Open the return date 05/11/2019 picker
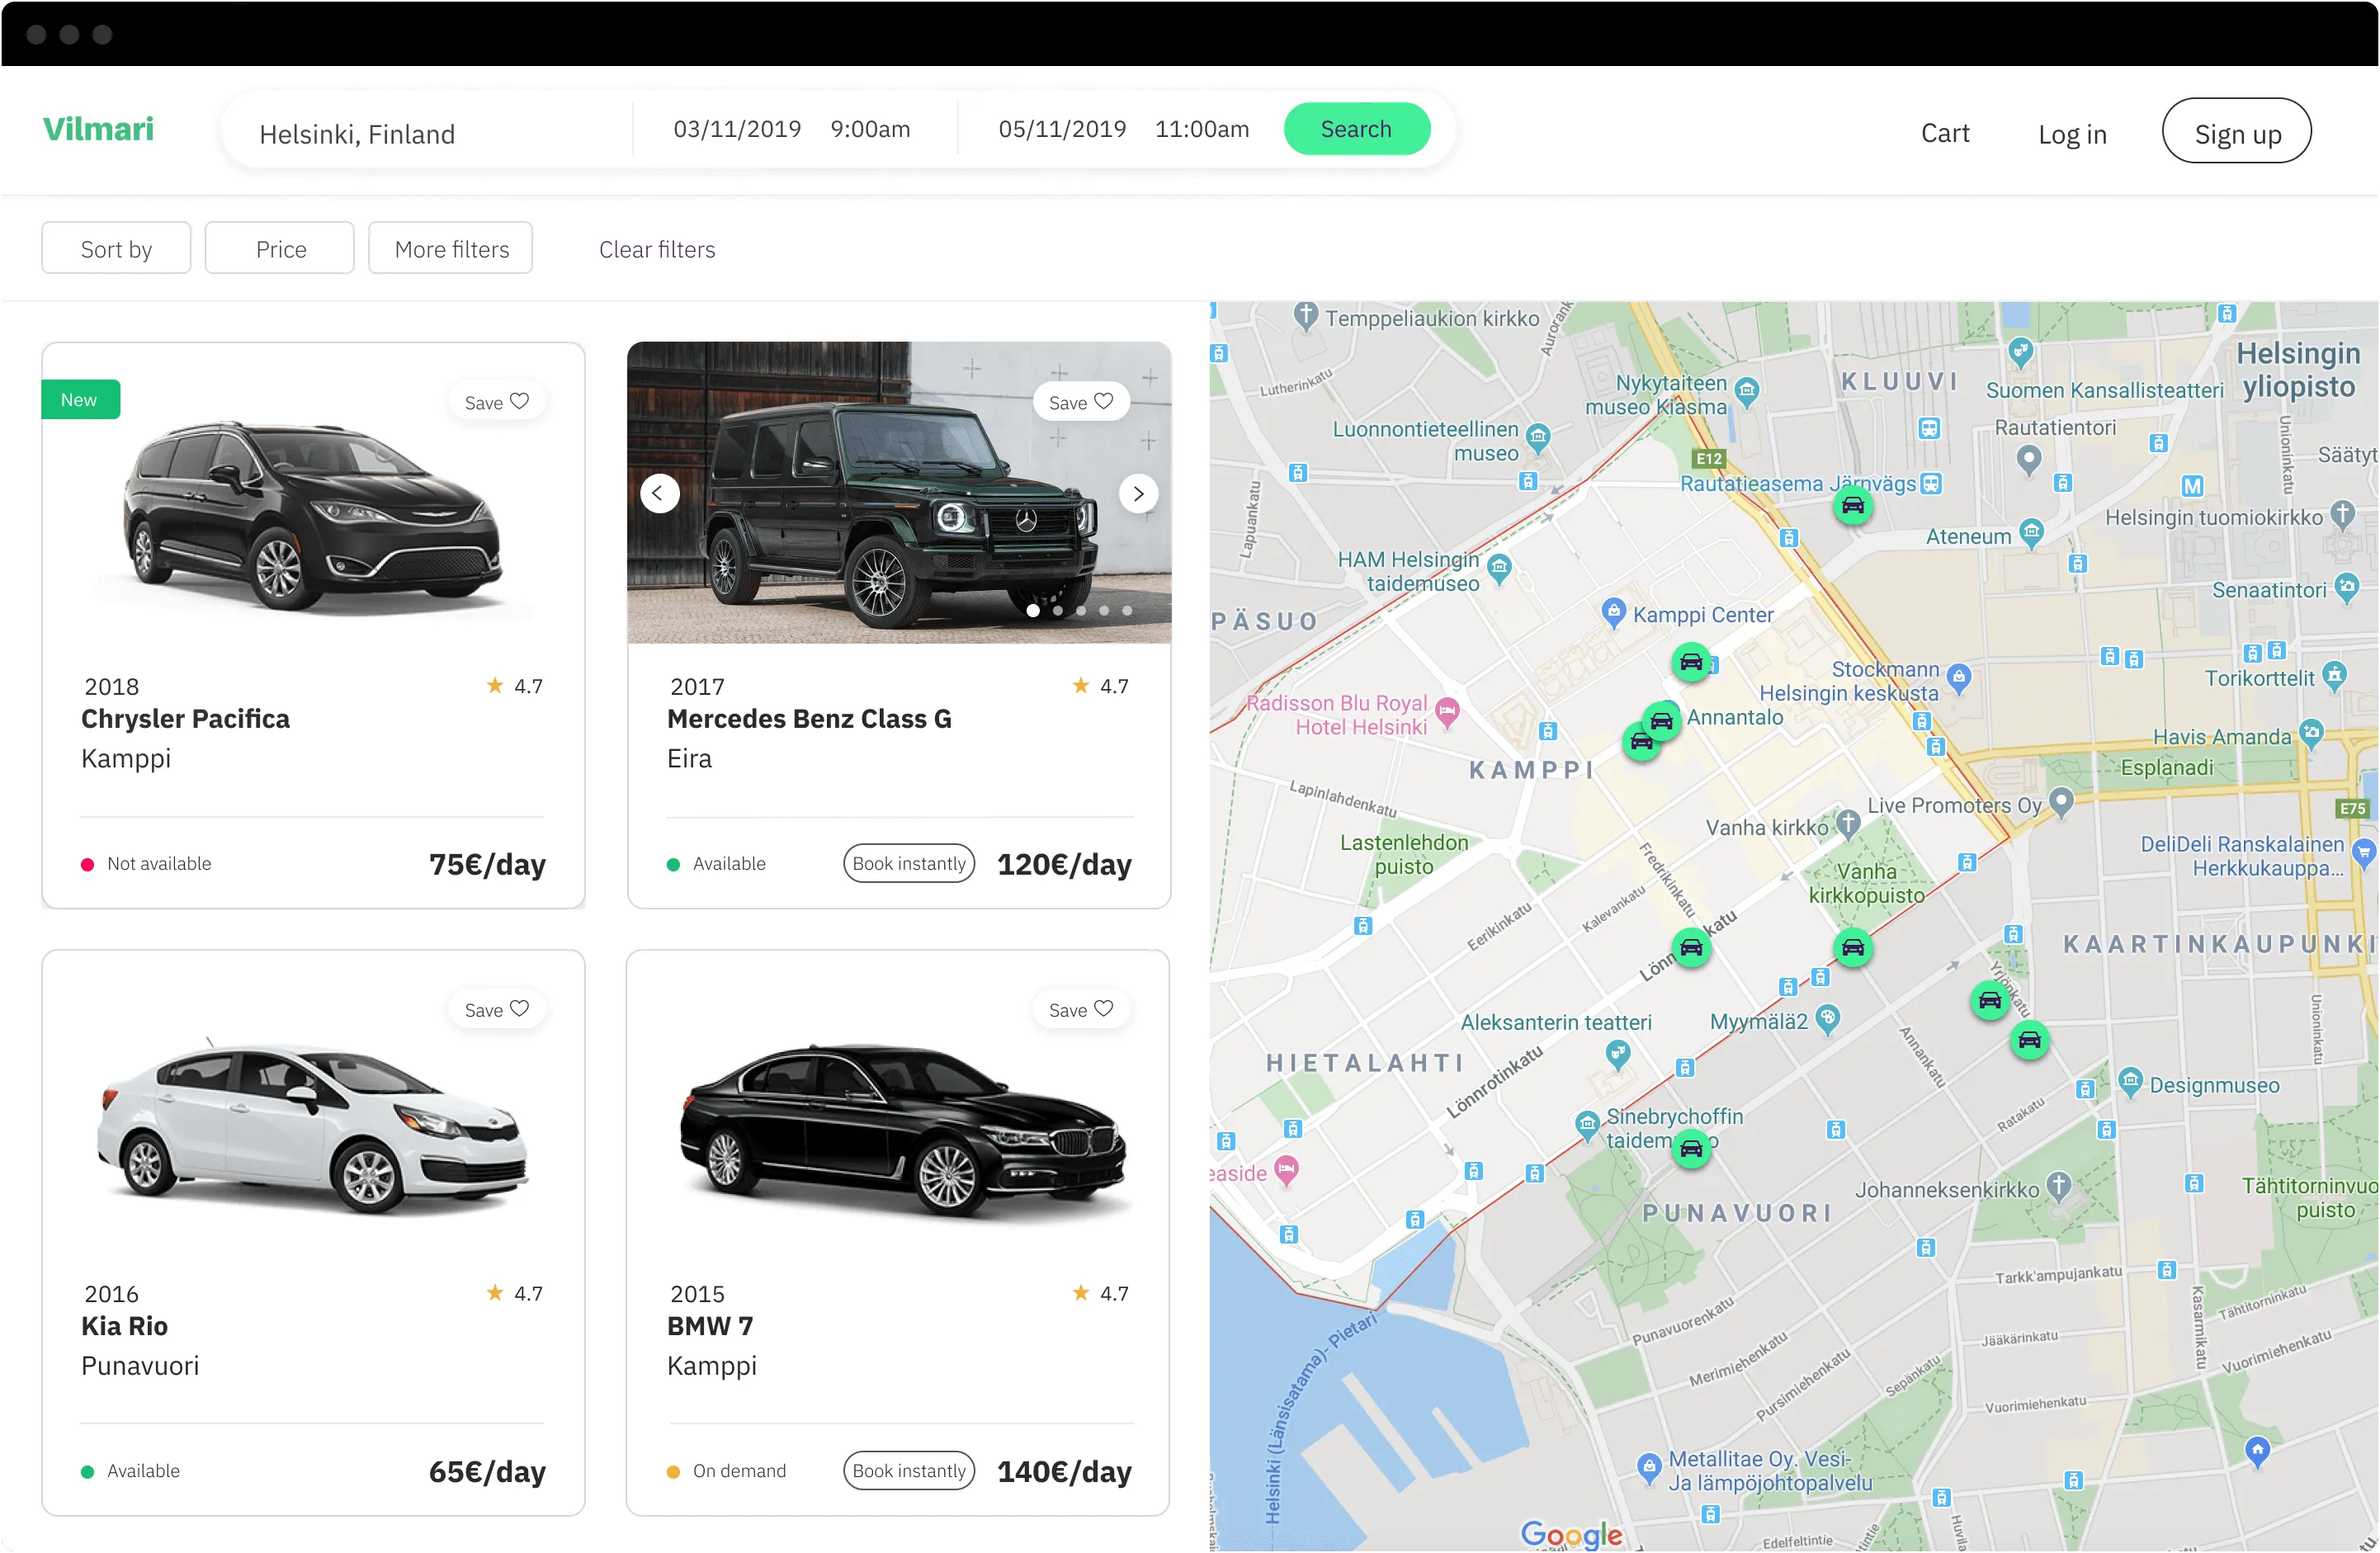This screenshot has height=1553, width=2380. (1062, 129)
